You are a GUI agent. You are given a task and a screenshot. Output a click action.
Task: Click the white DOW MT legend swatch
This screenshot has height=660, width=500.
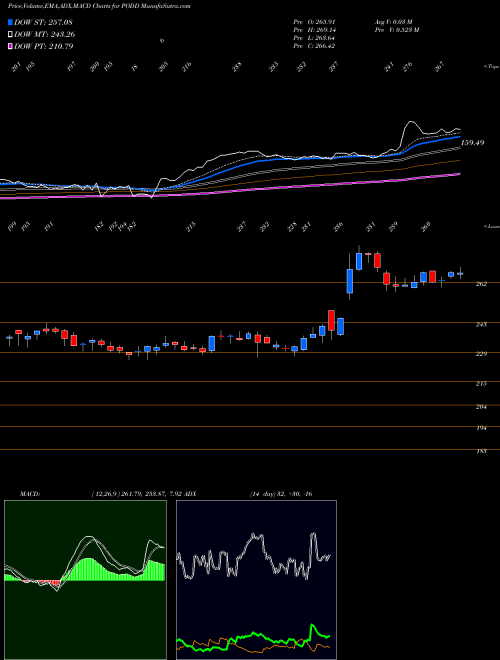11,35
